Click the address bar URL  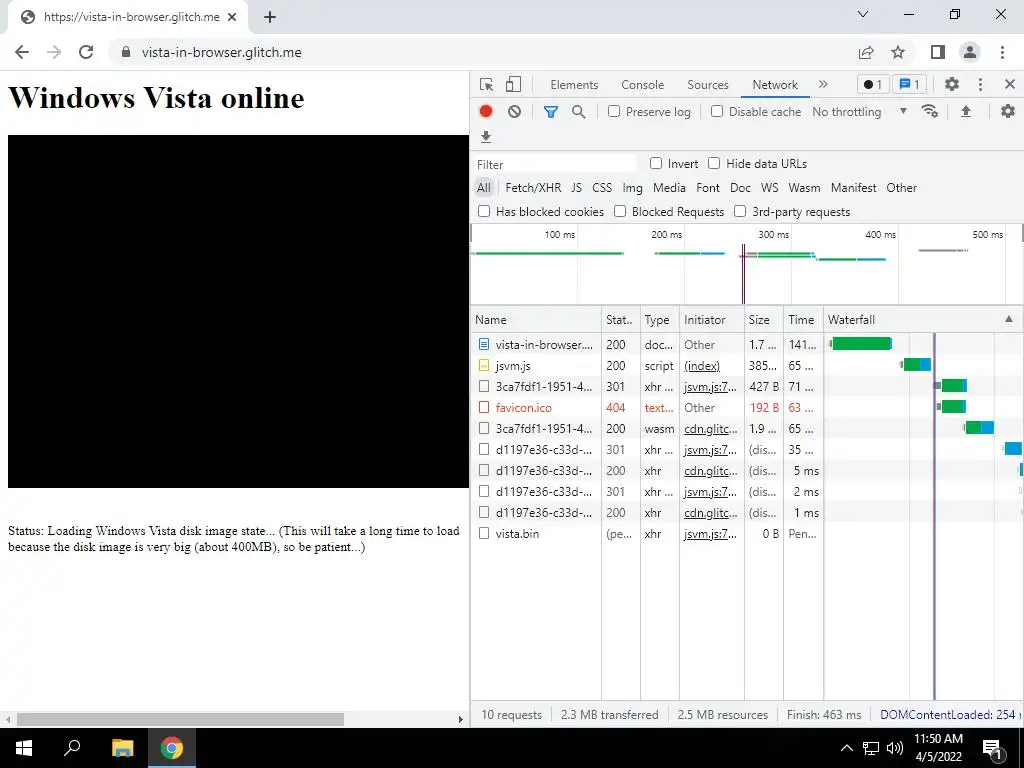(x=221, y=52)
